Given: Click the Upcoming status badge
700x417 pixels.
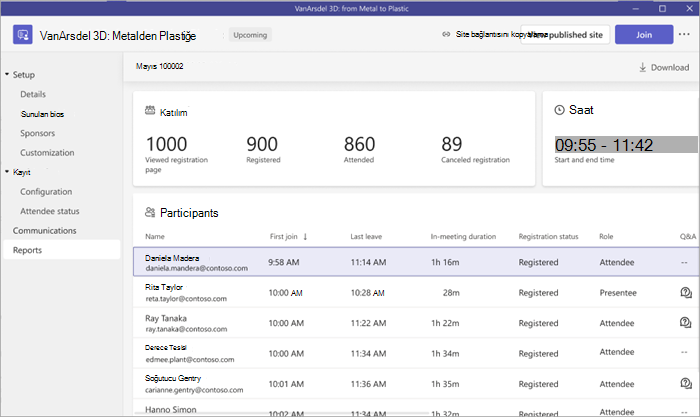Looking at the screenshot, I should pos(250,35).
